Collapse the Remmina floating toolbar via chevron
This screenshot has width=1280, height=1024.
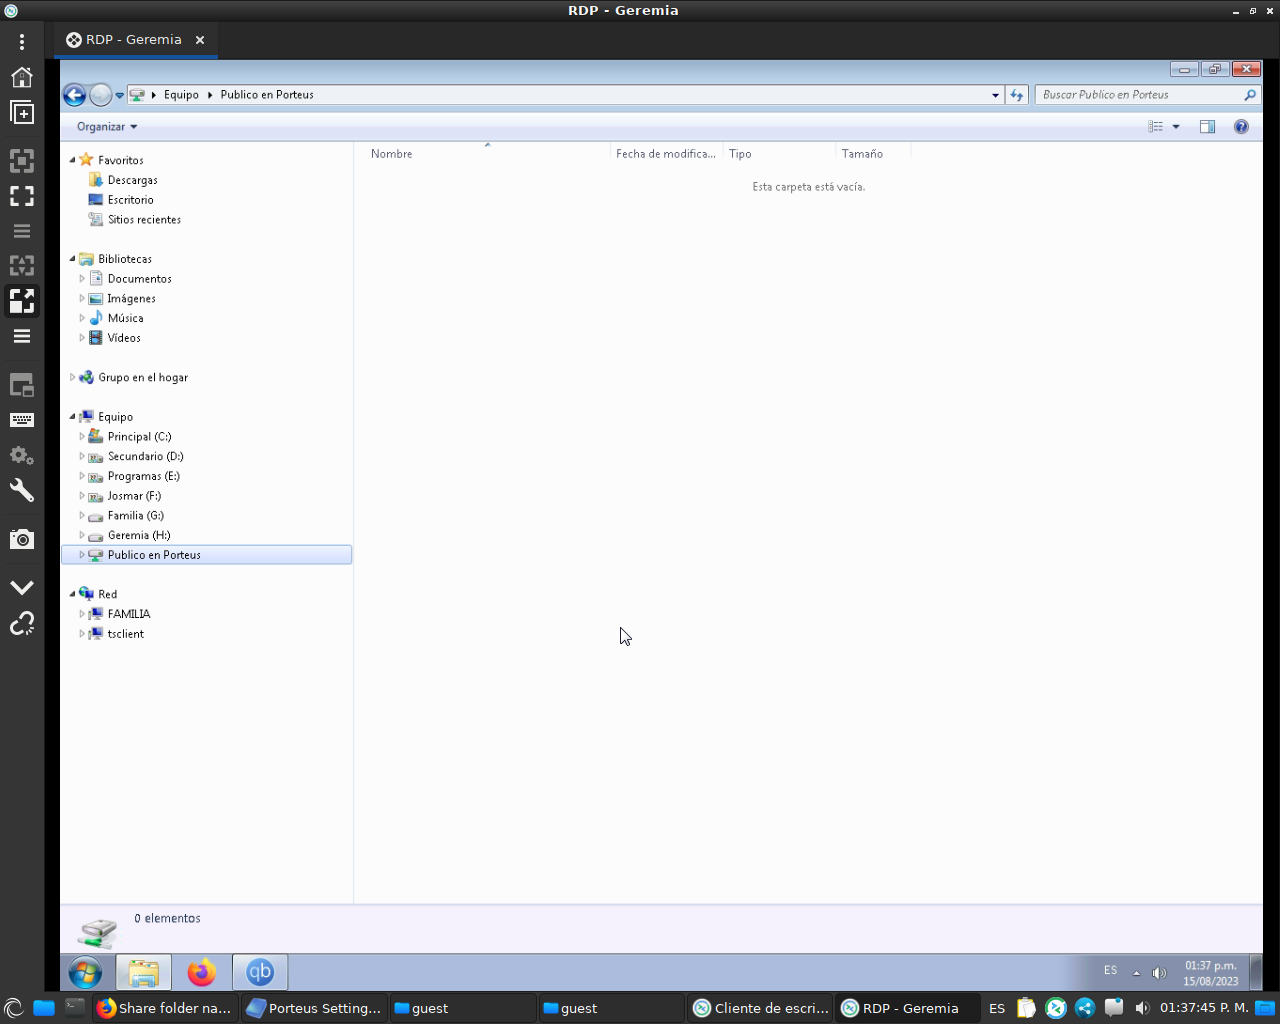coord(22,587)
